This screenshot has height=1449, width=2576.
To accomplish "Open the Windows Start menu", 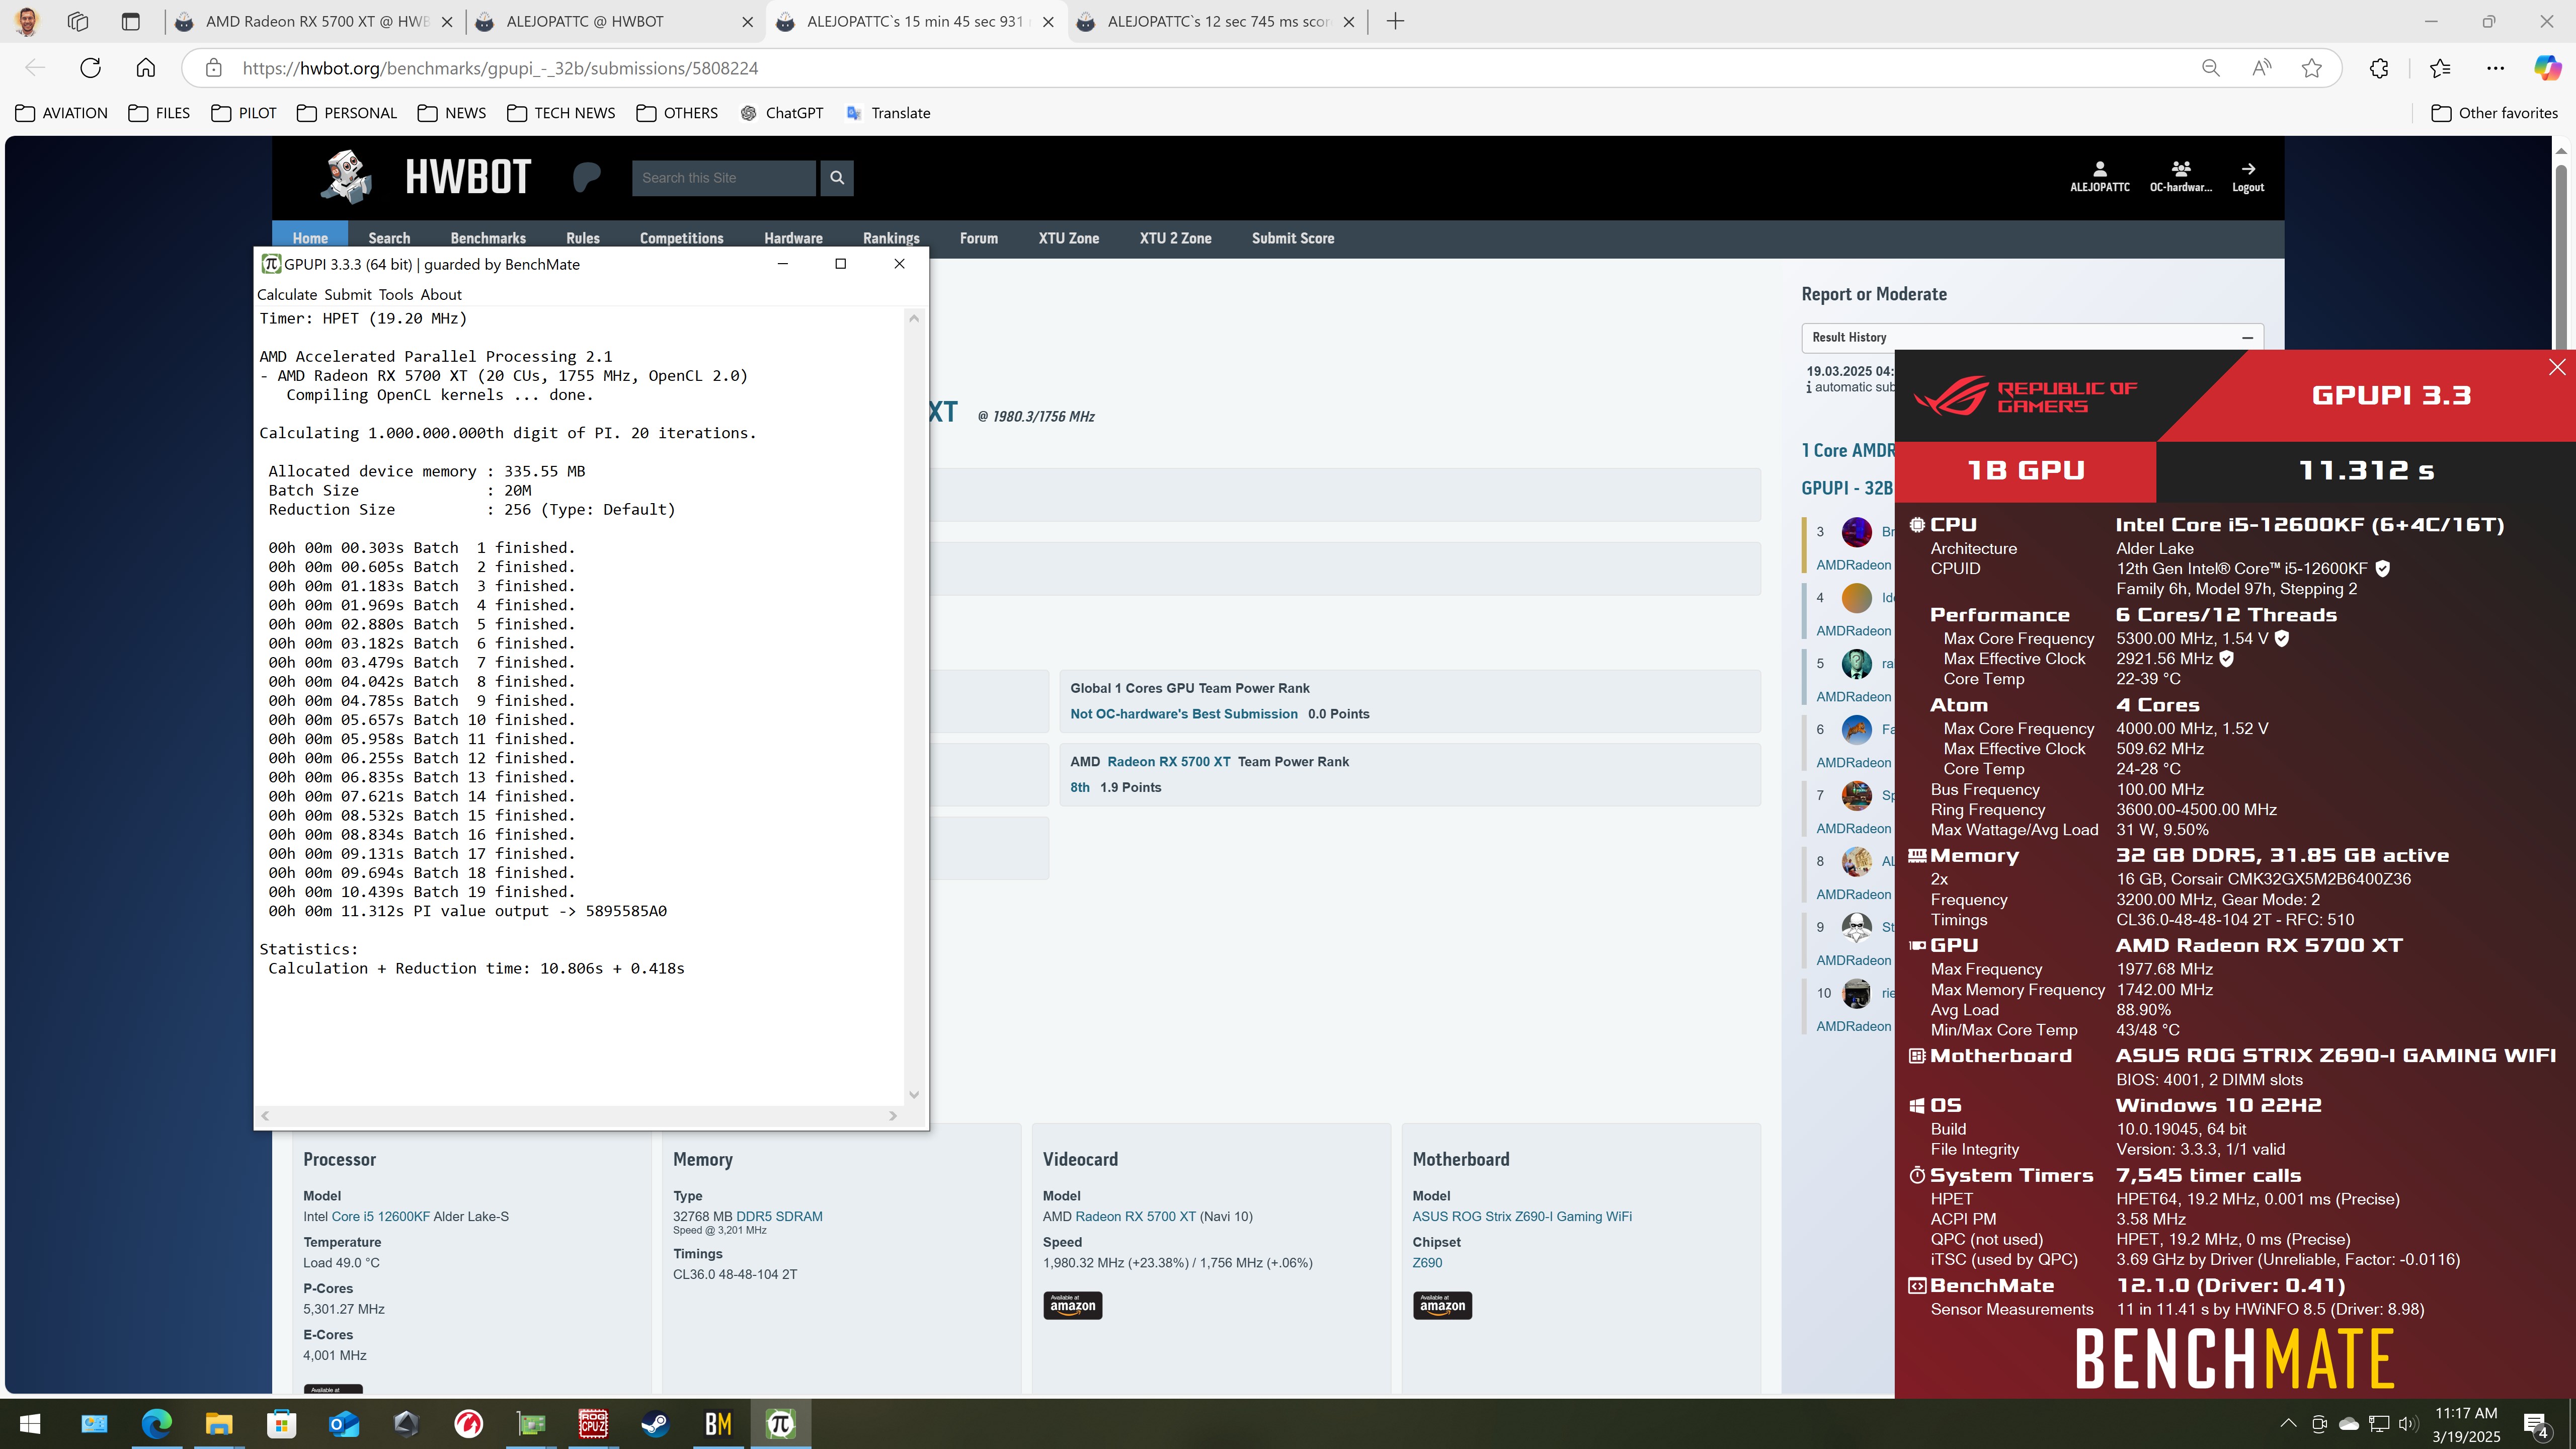I will click(x=29, y=1423).
